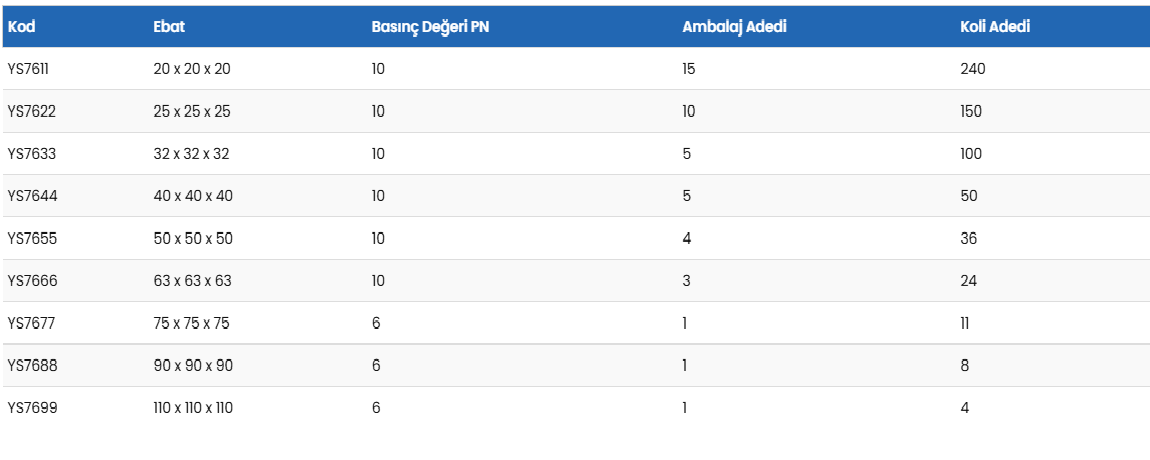
Task: Click the 20 x 20 x 20 size cell
Action: (192, 69)
